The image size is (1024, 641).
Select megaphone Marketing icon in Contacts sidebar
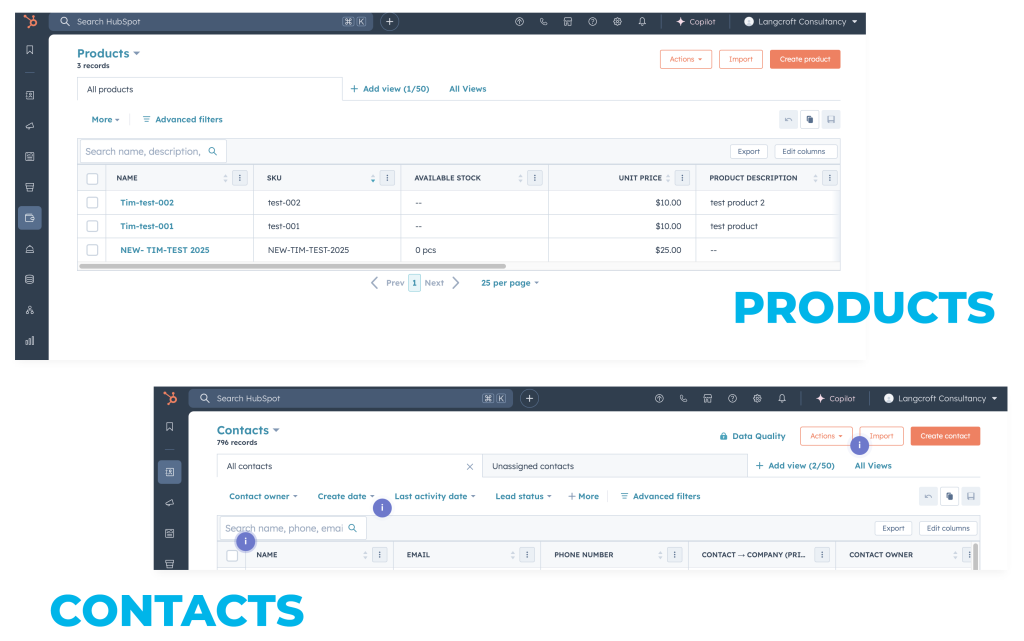pyautogui.click(x=170, y=503)
